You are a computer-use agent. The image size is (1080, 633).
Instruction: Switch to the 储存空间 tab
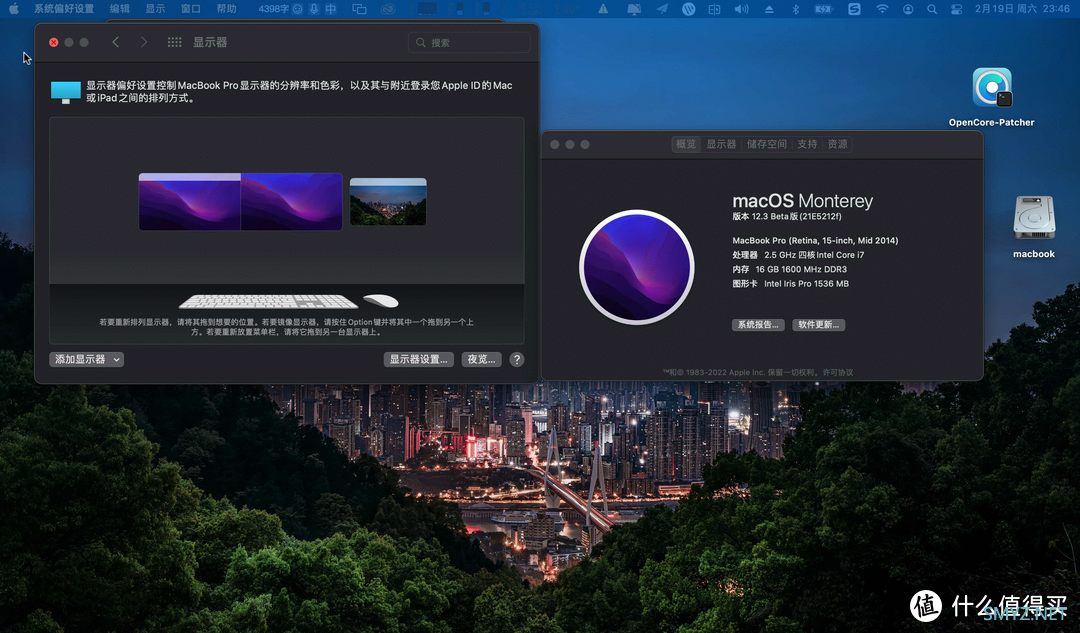pos(767,144)
